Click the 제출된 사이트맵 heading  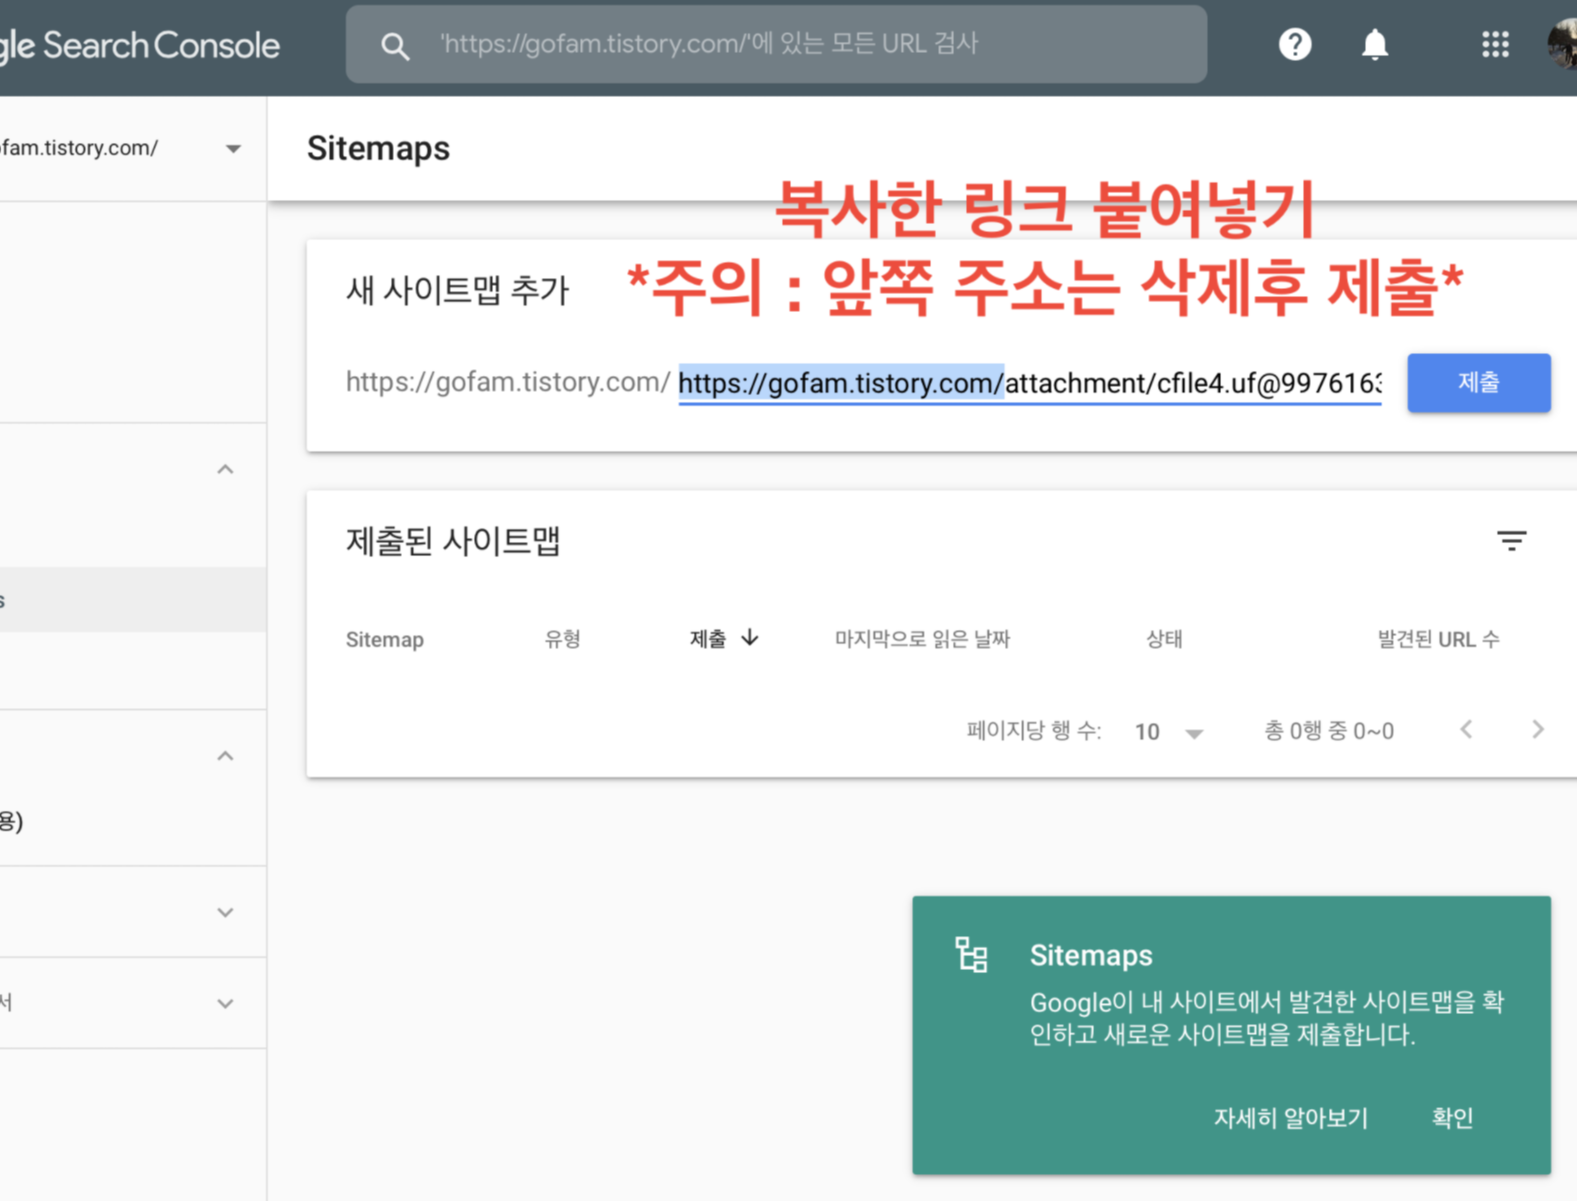(x=453, y=541)
